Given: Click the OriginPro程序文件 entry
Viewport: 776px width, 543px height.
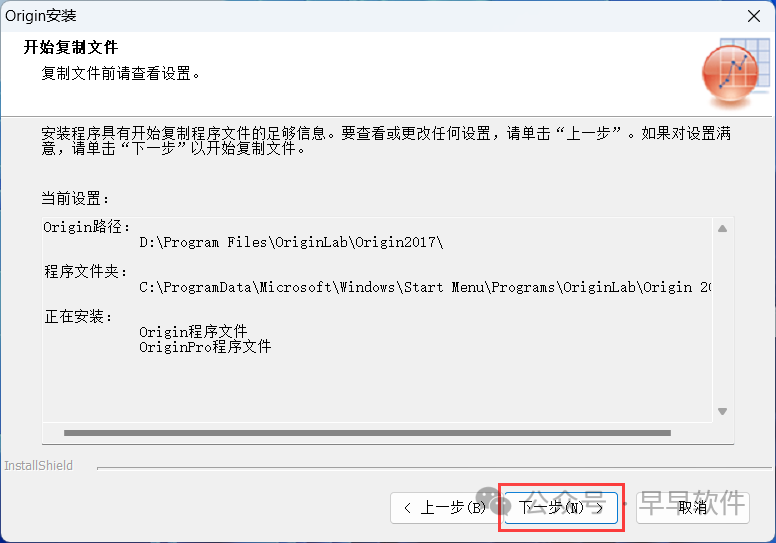Looking at the screenshot, I should pyautogui.click(x=205, y=346).
